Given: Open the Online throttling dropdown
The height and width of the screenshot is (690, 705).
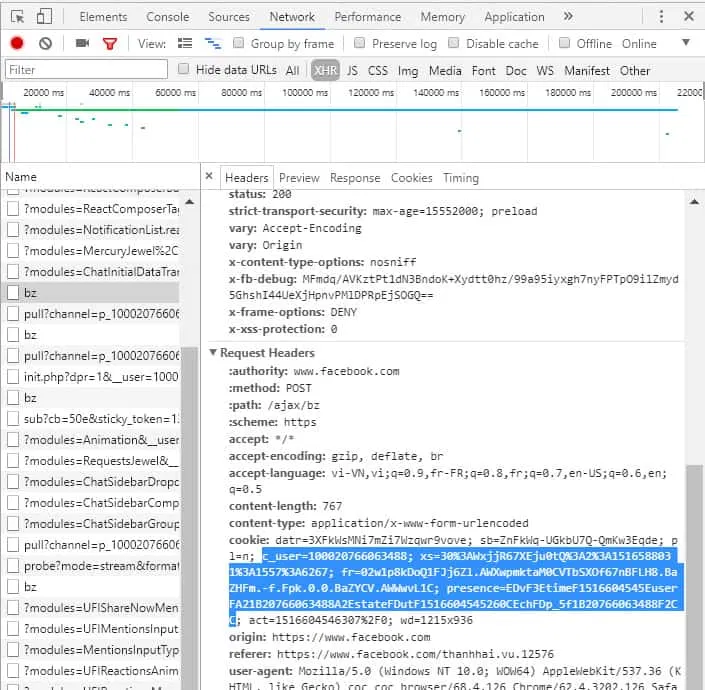Looking at the screenshot, I should pos(685,43).
